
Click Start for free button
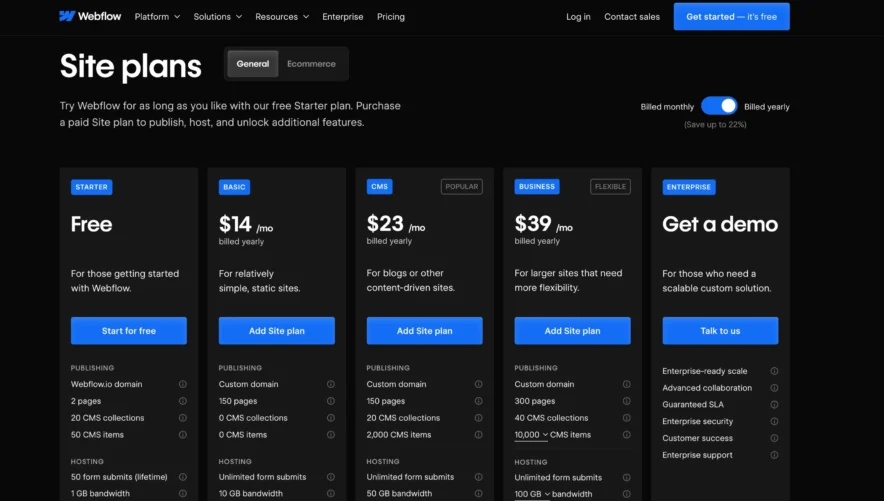[129, 331]
